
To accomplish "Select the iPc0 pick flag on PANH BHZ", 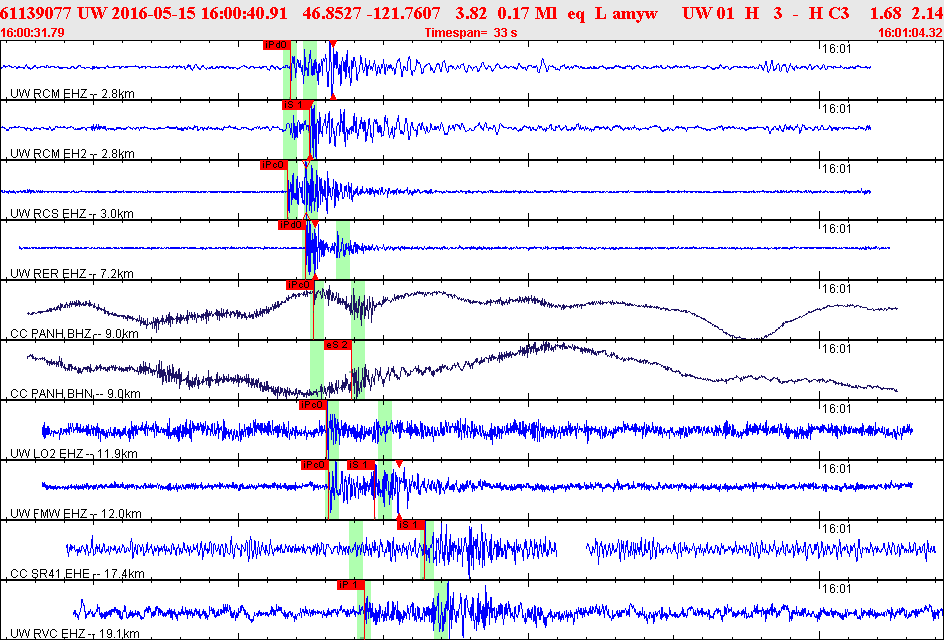I will pos(300,285).
